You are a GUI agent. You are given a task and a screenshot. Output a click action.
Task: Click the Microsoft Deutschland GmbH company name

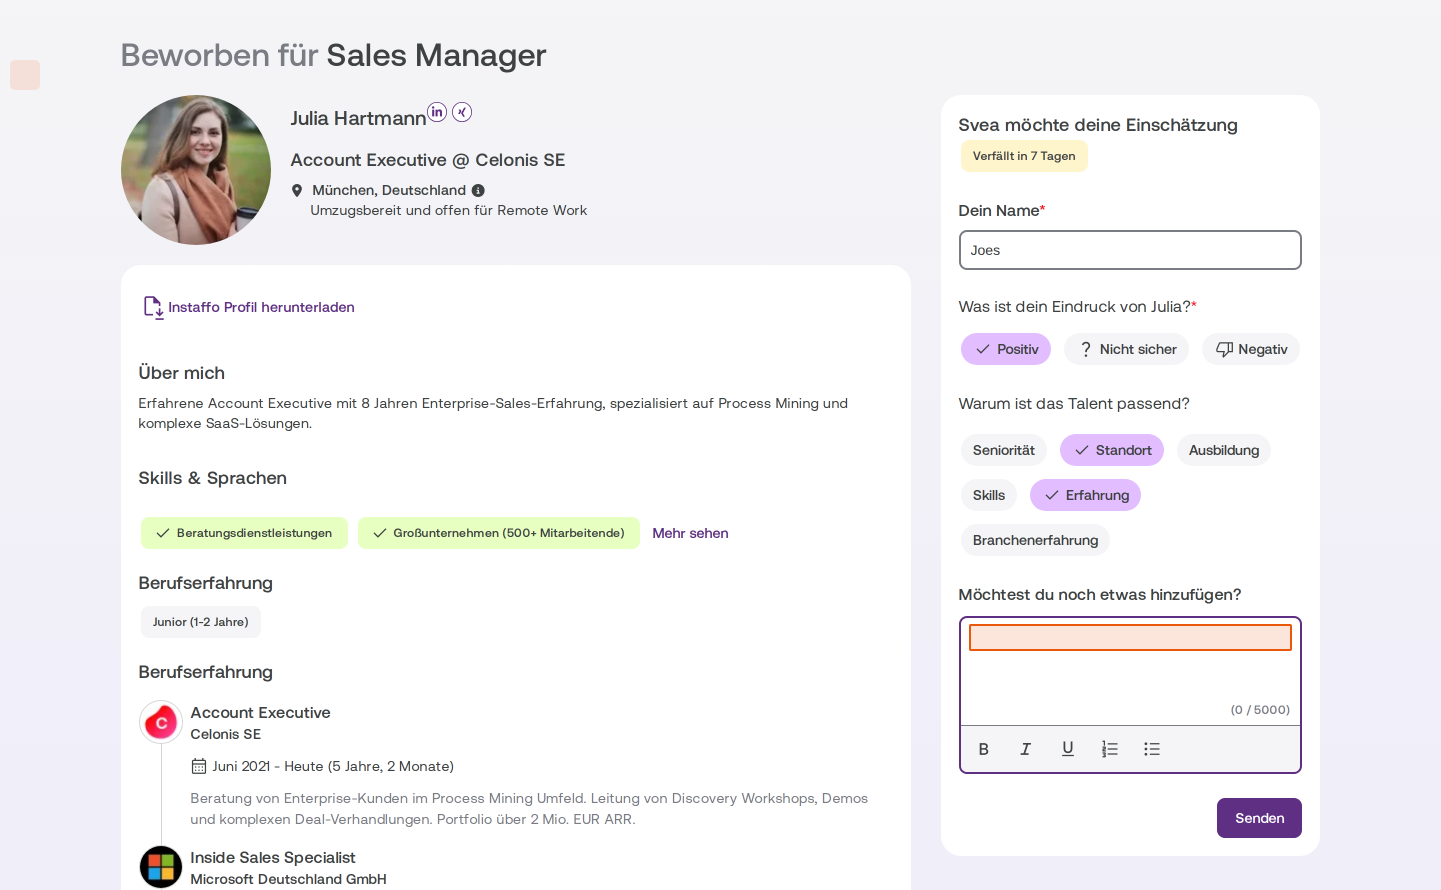click(x=289, y=880)
